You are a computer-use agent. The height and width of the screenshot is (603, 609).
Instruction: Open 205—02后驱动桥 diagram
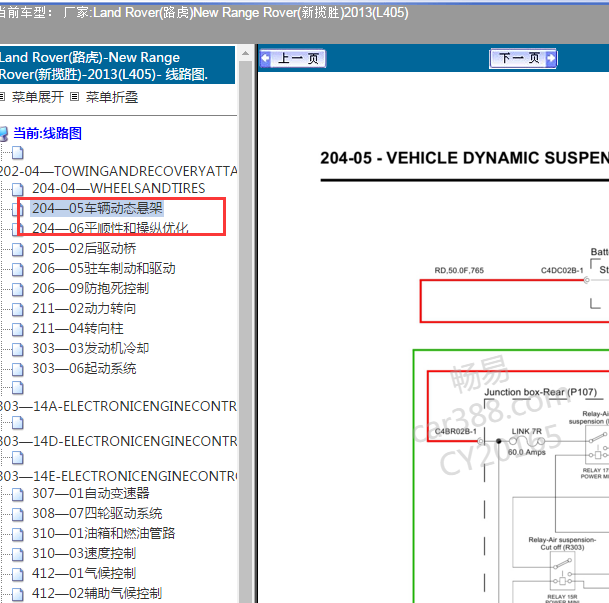point(84,248)
